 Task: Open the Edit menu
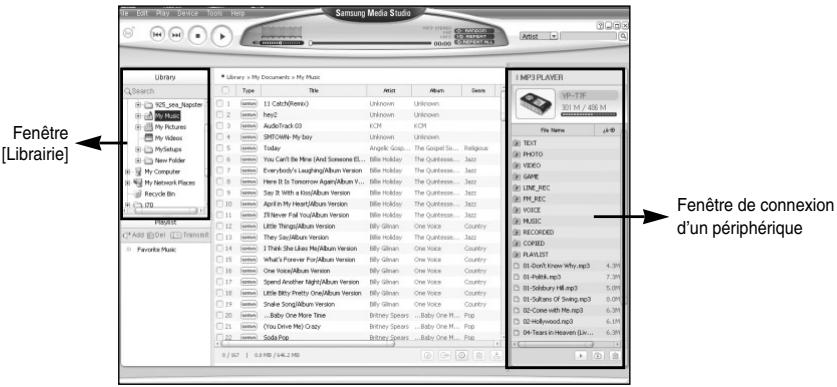pyautogui.click(x=142, y=13)
